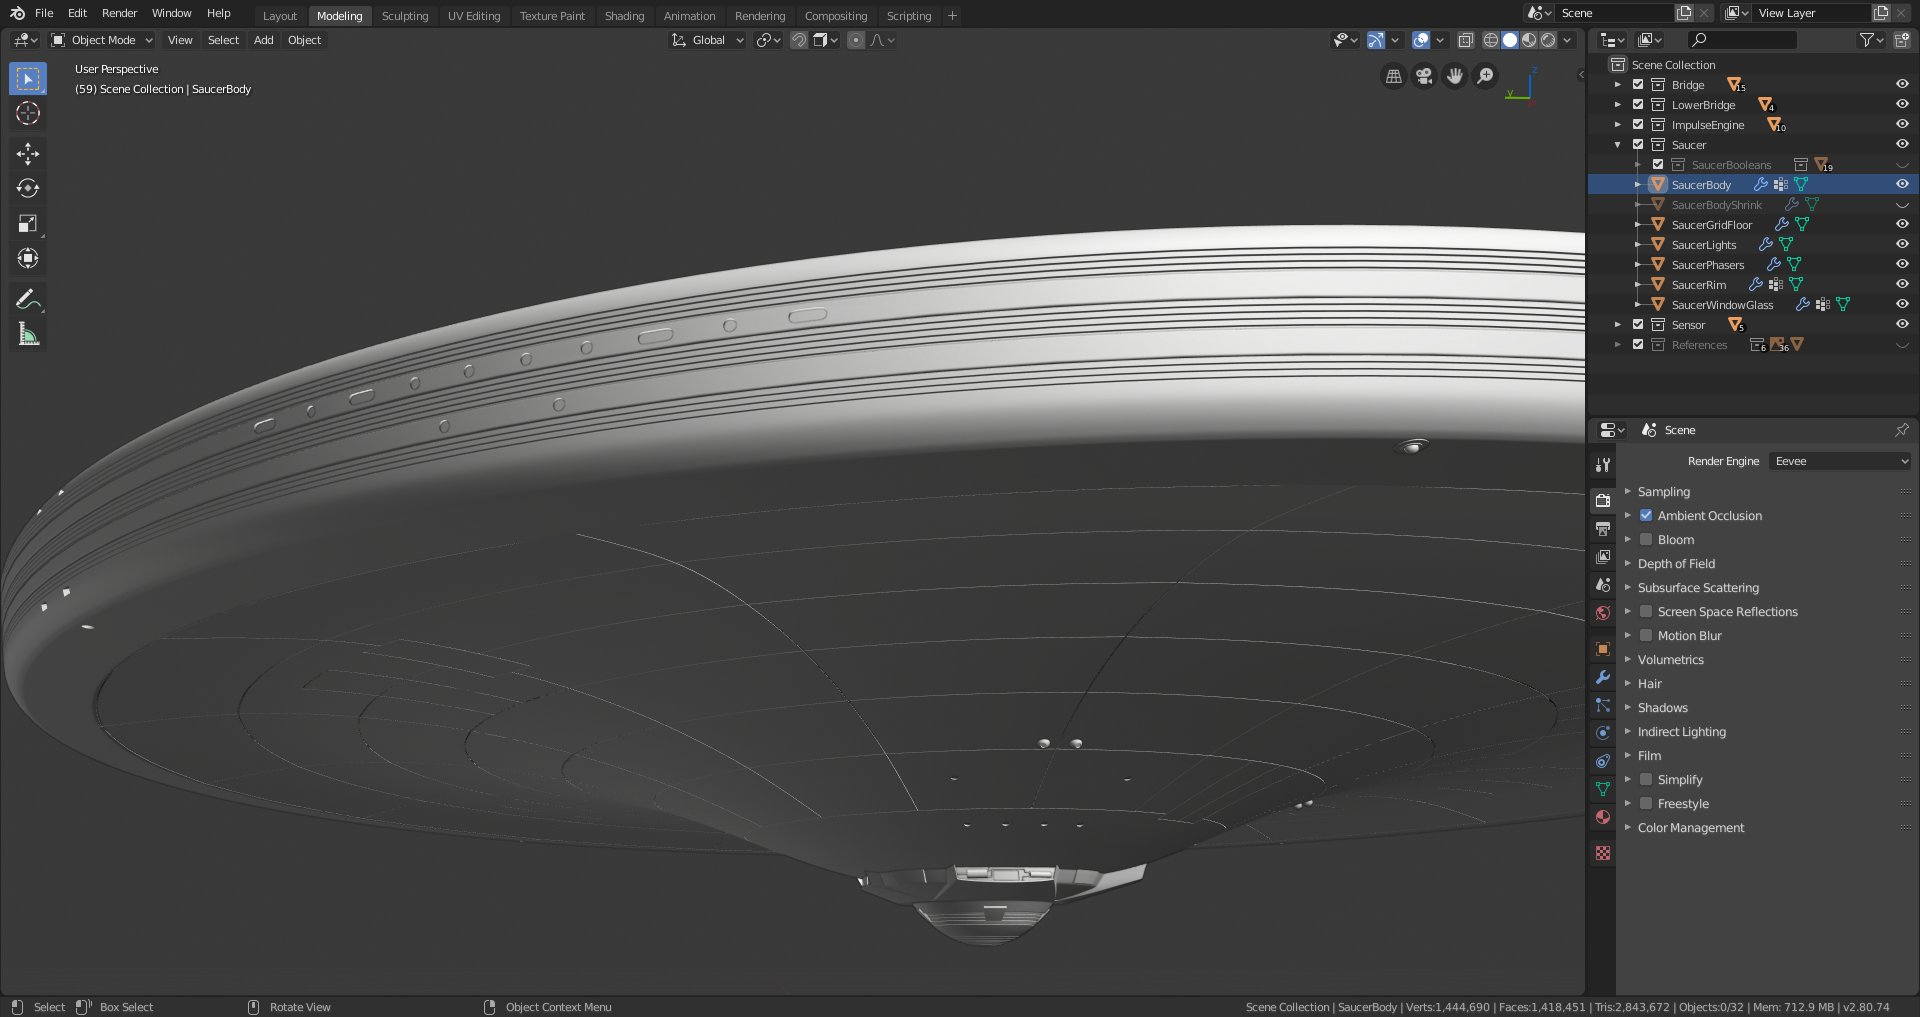Open the View Layer properties tab
Viewport: 1920px width, 1017px height.
(x=1603, y=557)
